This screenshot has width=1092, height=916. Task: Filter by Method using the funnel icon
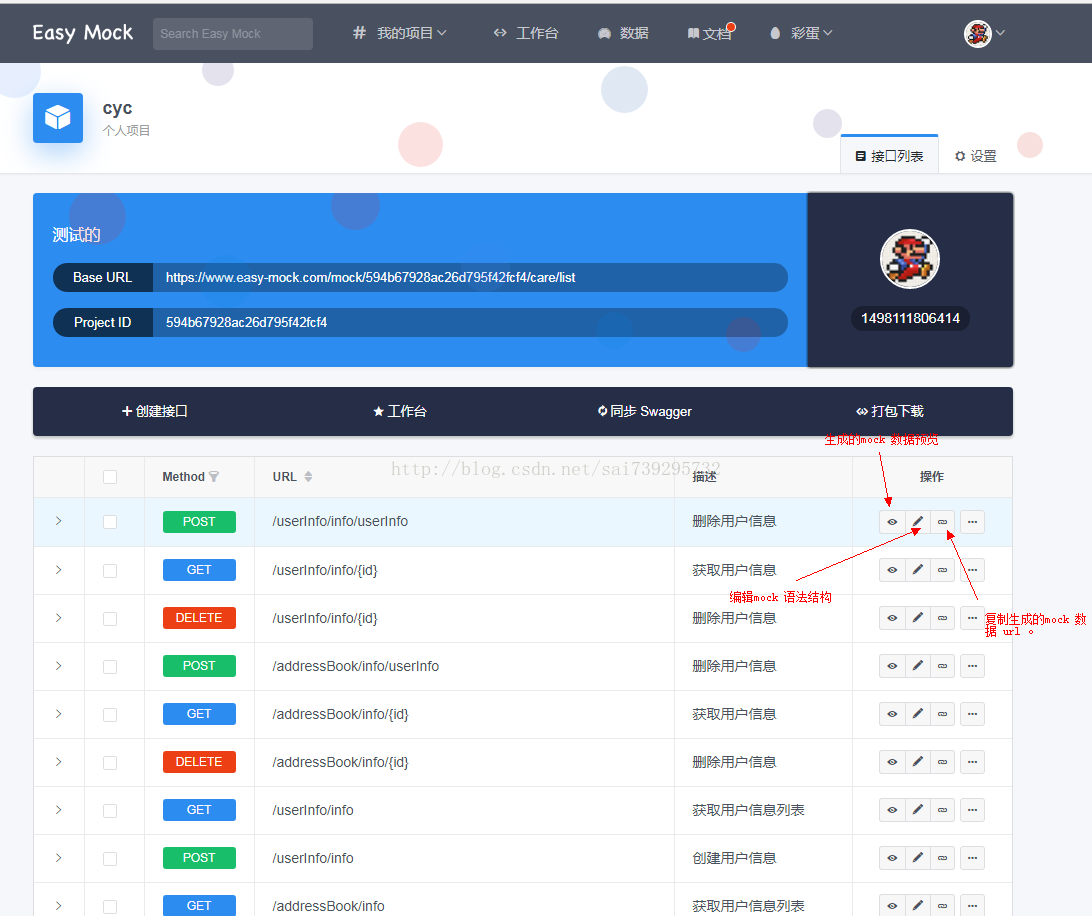(214, 477)
